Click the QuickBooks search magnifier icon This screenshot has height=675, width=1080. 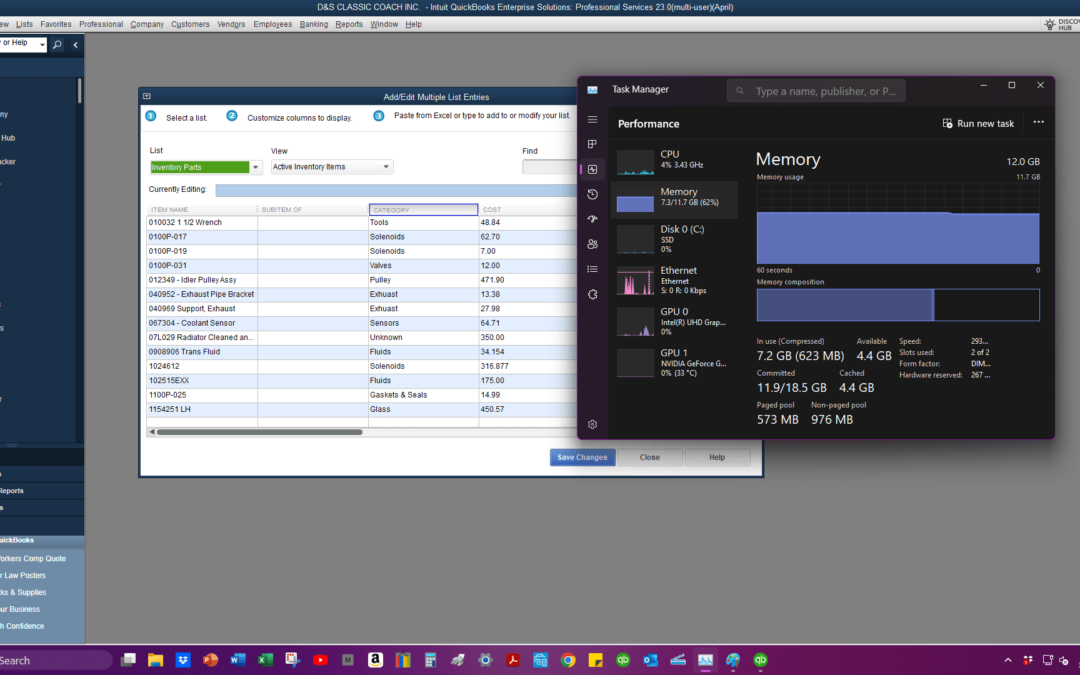[57, 45]
